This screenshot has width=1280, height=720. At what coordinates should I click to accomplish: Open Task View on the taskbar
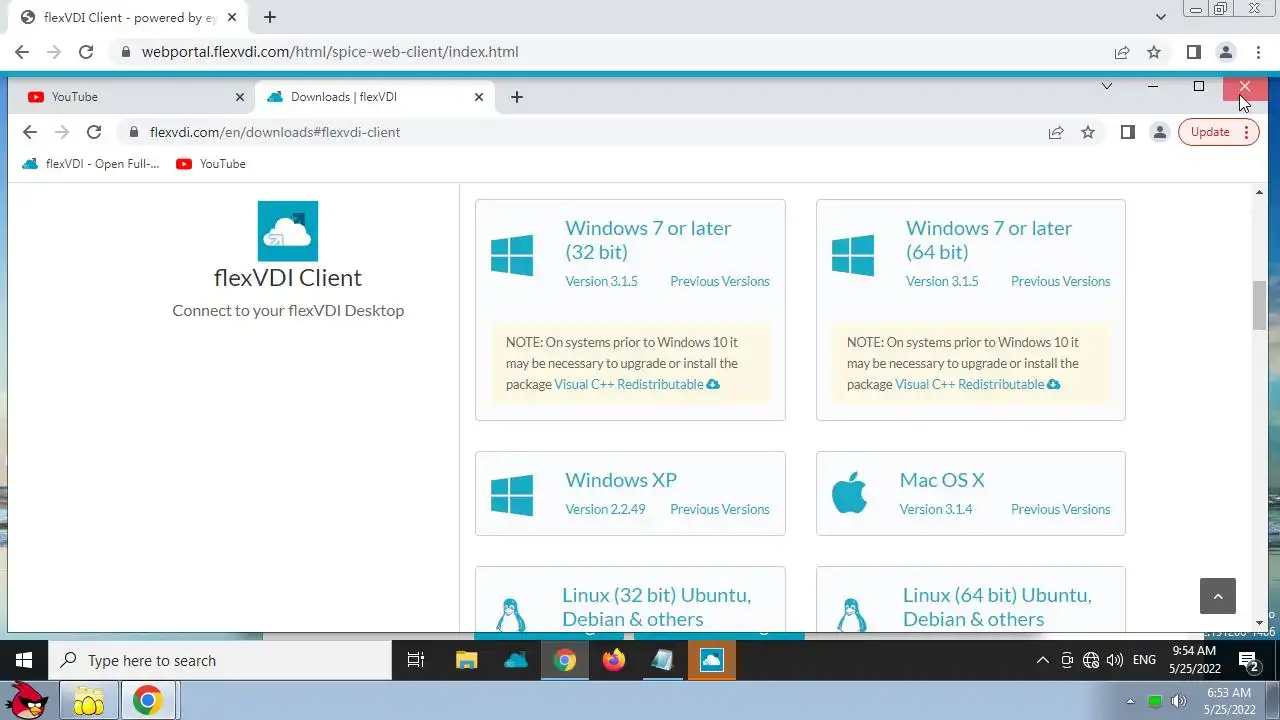tap(416, 660)
